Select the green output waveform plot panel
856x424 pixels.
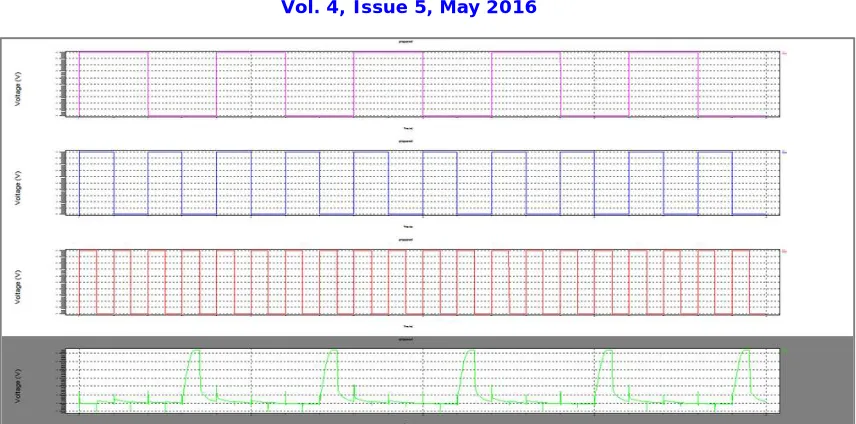click(423, 380)
